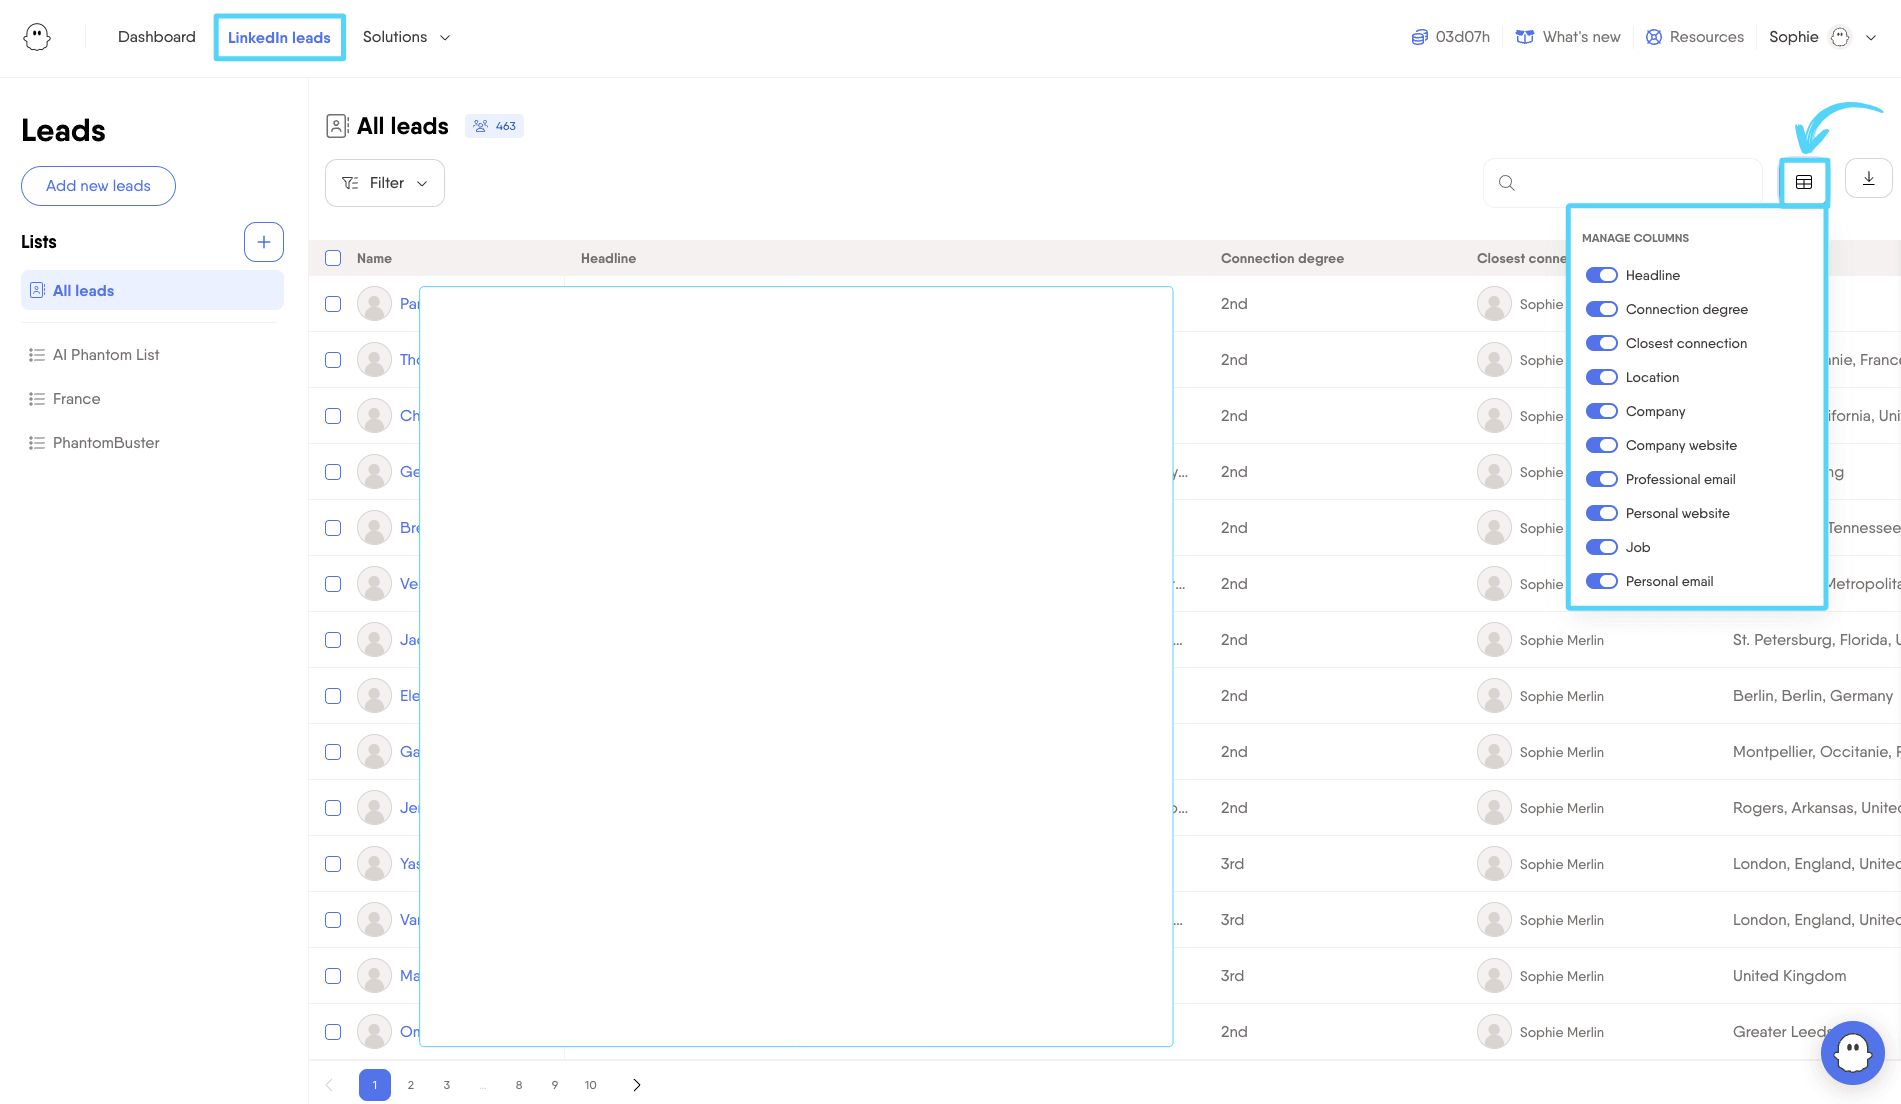Click the All leads contact icon in heading

(x=337, y=126)
